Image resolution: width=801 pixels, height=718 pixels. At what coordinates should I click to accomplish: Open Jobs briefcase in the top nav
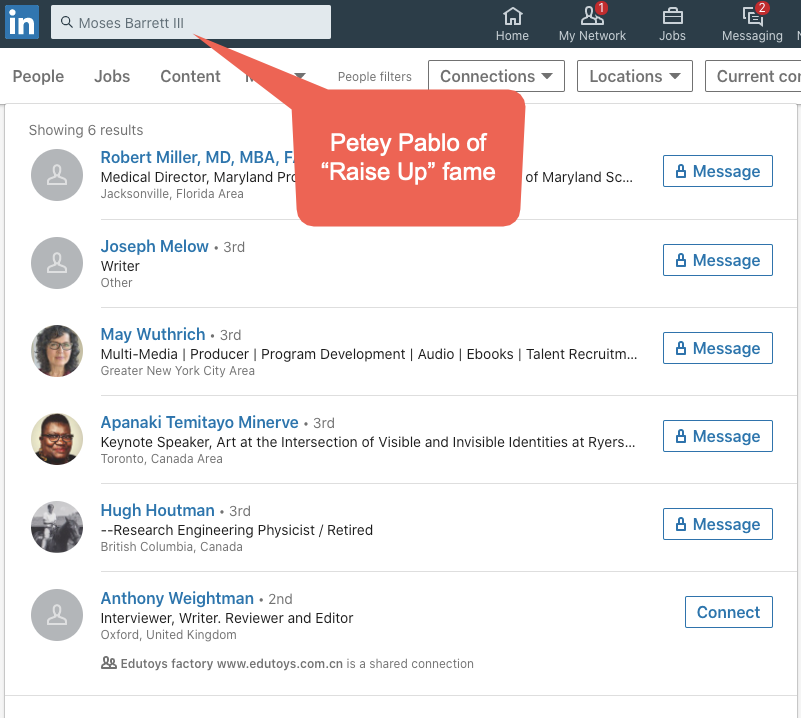(672, 23)
